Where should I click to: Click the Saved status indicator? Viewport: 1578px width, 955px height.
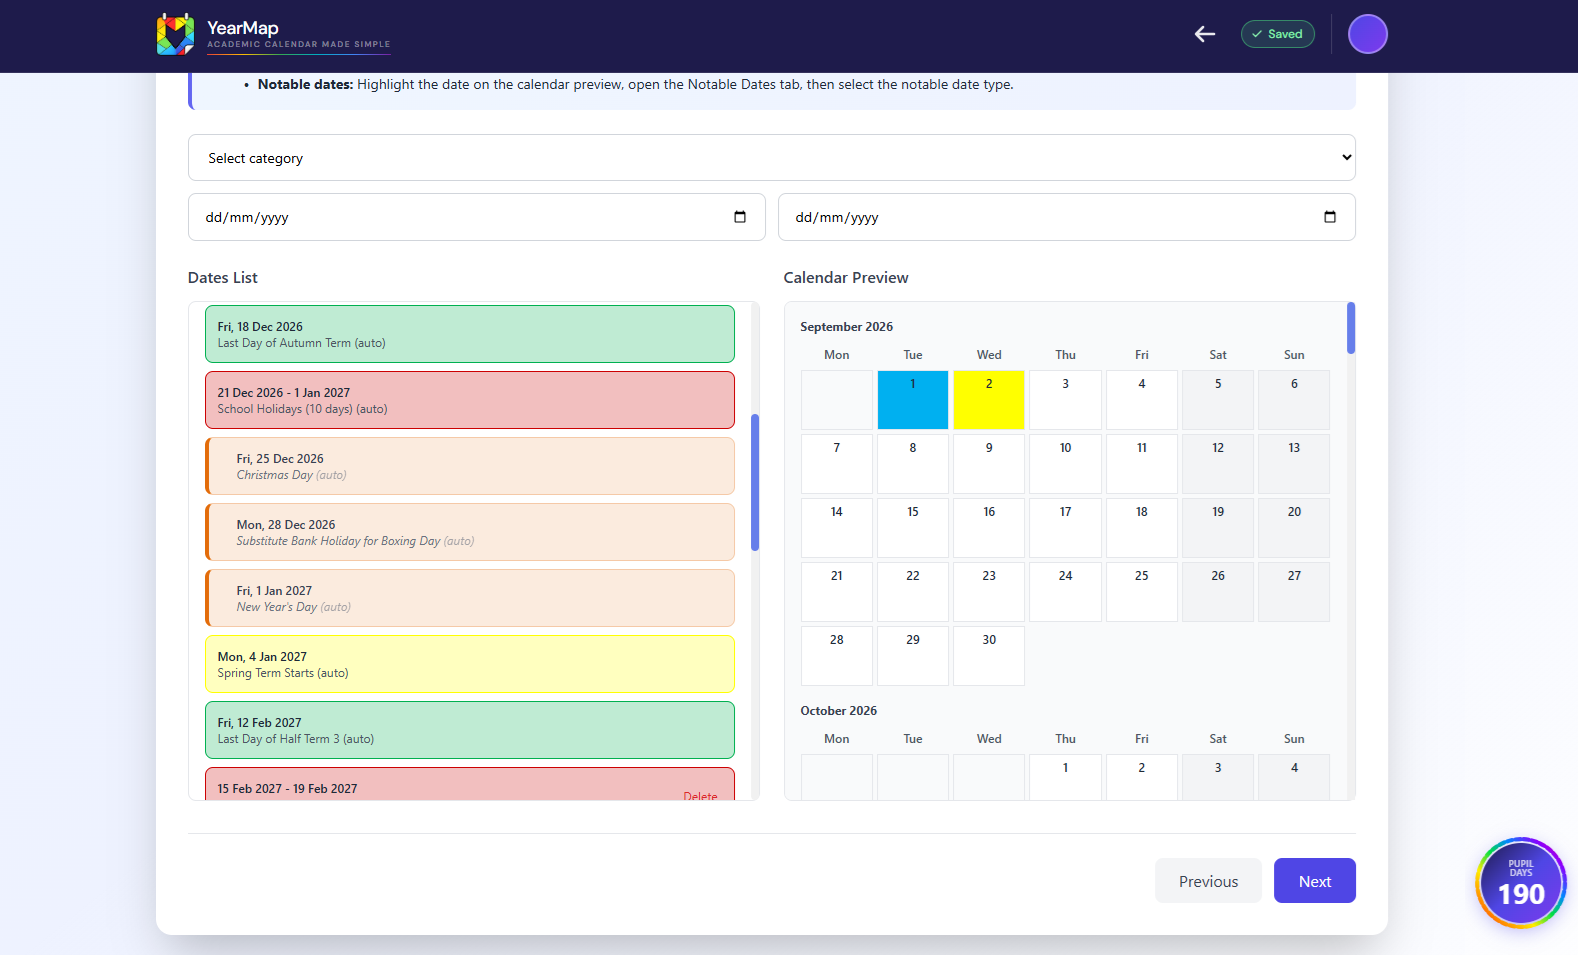pos(1277,34)
